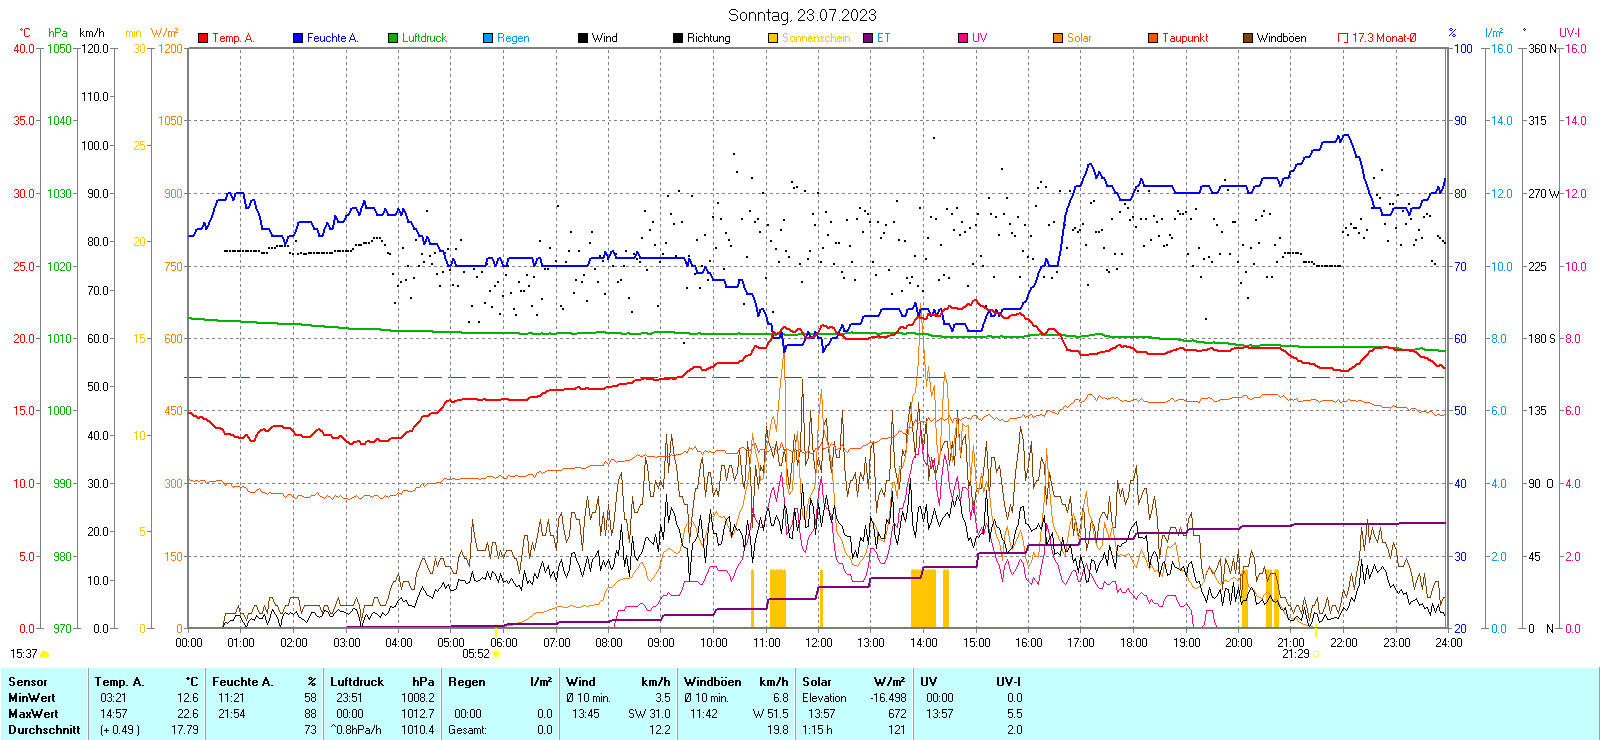Click the 12:00 marker on the time axis
This screenshot has height=740, width=1600.
click(x=819, y=643)
